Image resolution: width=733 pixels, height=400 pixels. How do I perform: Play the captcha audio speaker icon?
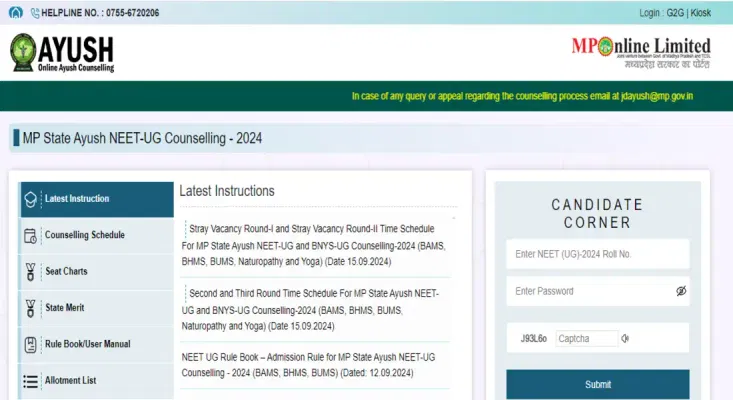625,338
